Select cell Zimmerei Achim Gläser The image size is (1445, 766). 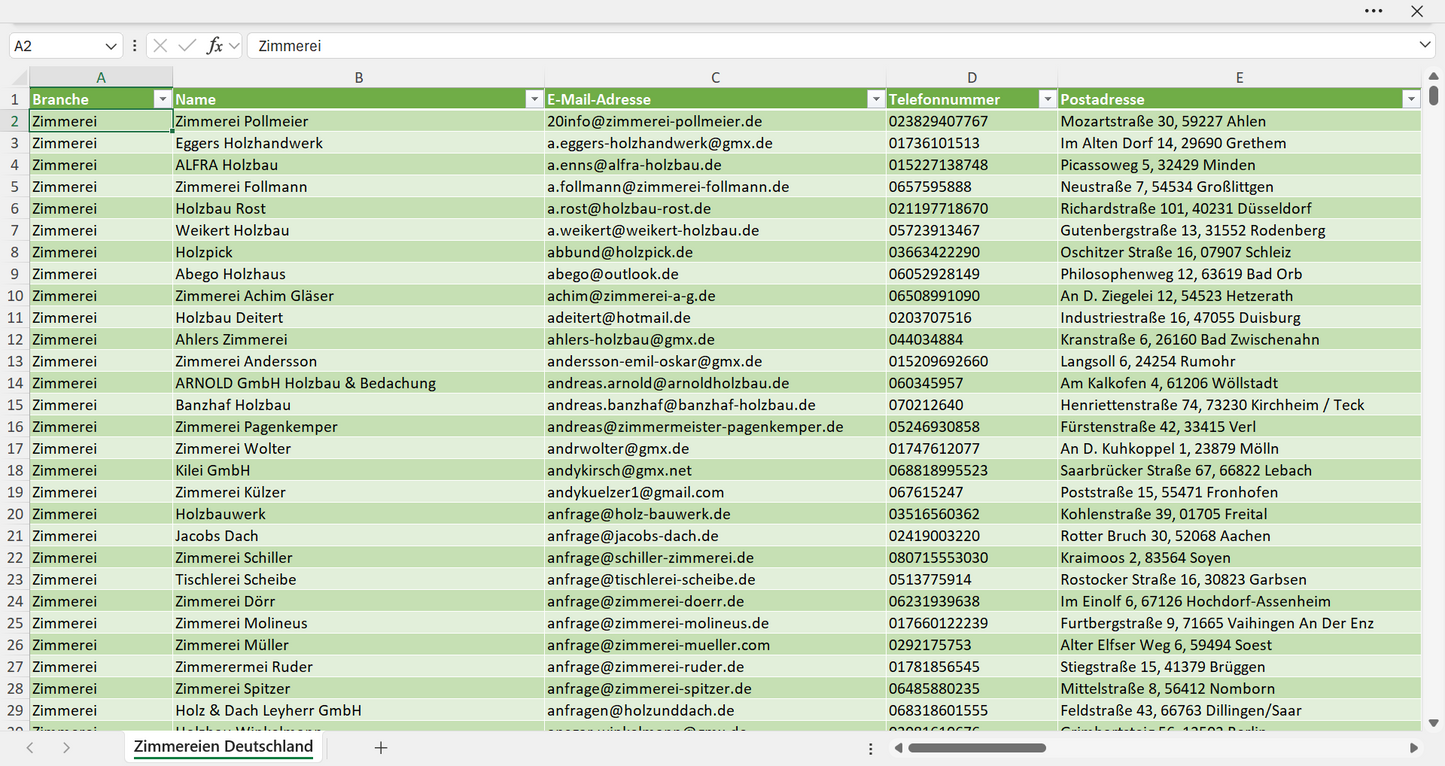click(358, 296)
